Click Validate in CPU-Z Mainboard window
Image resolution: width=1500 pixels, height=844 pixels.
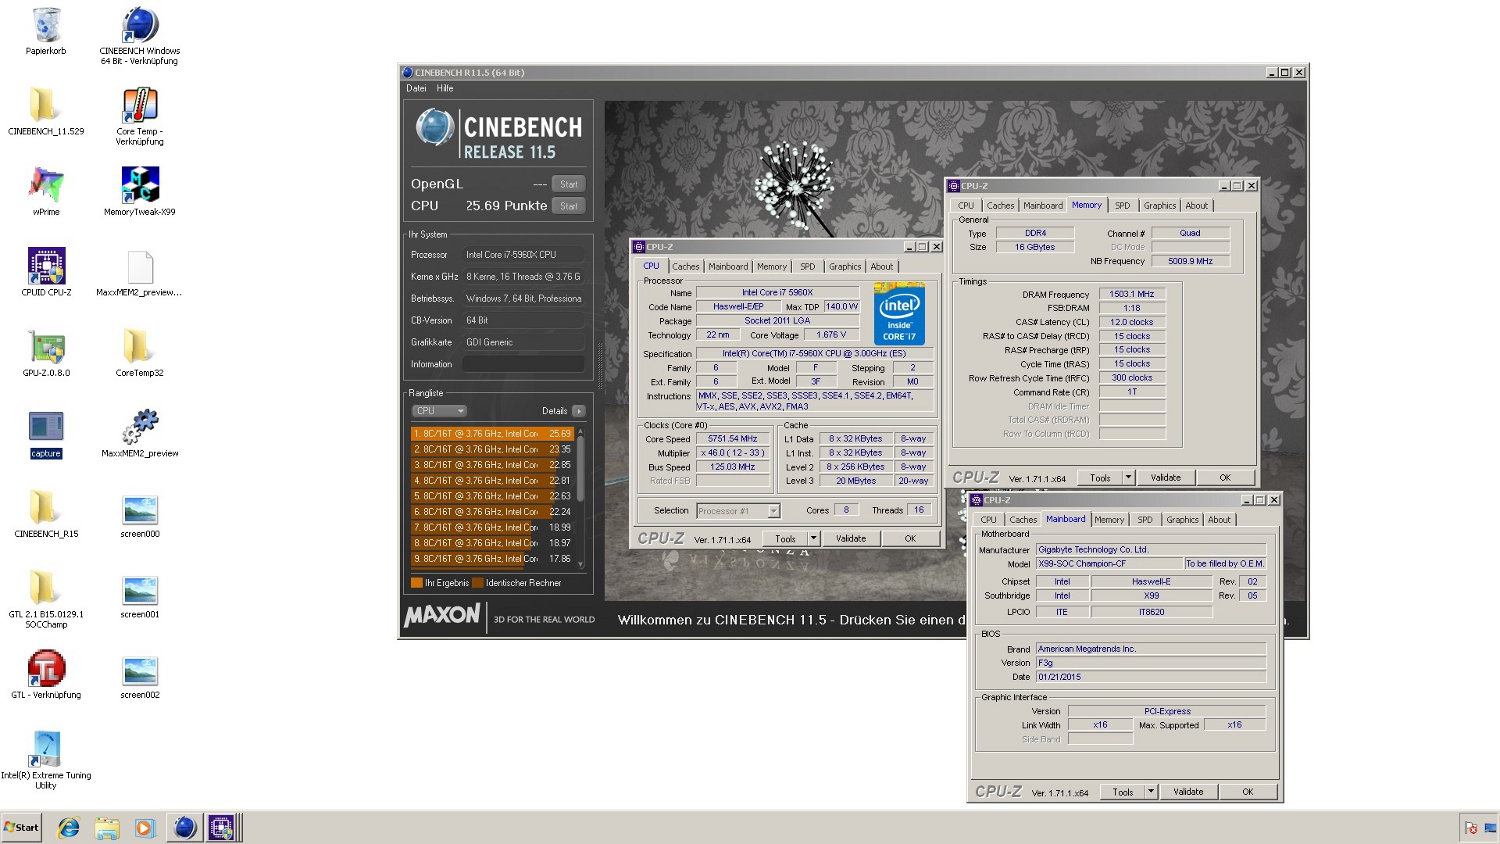(1189, 792)
